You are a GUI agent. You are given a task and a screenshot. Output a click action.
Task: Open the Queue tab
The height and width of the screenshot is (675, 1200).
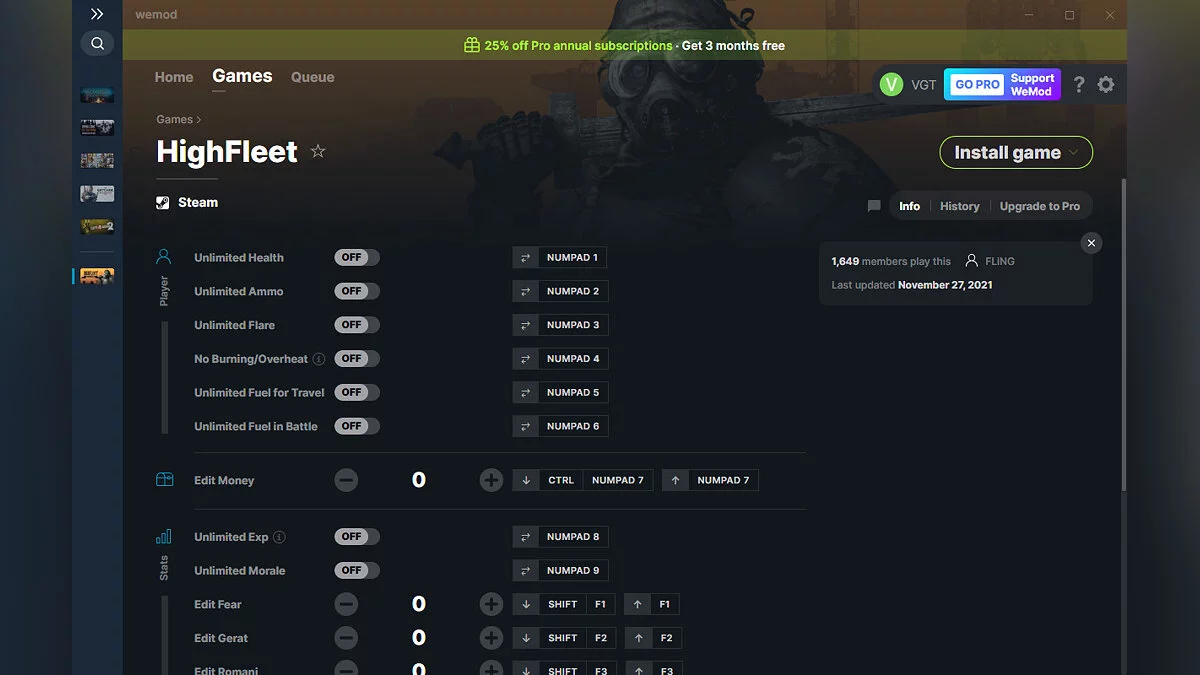313,77
